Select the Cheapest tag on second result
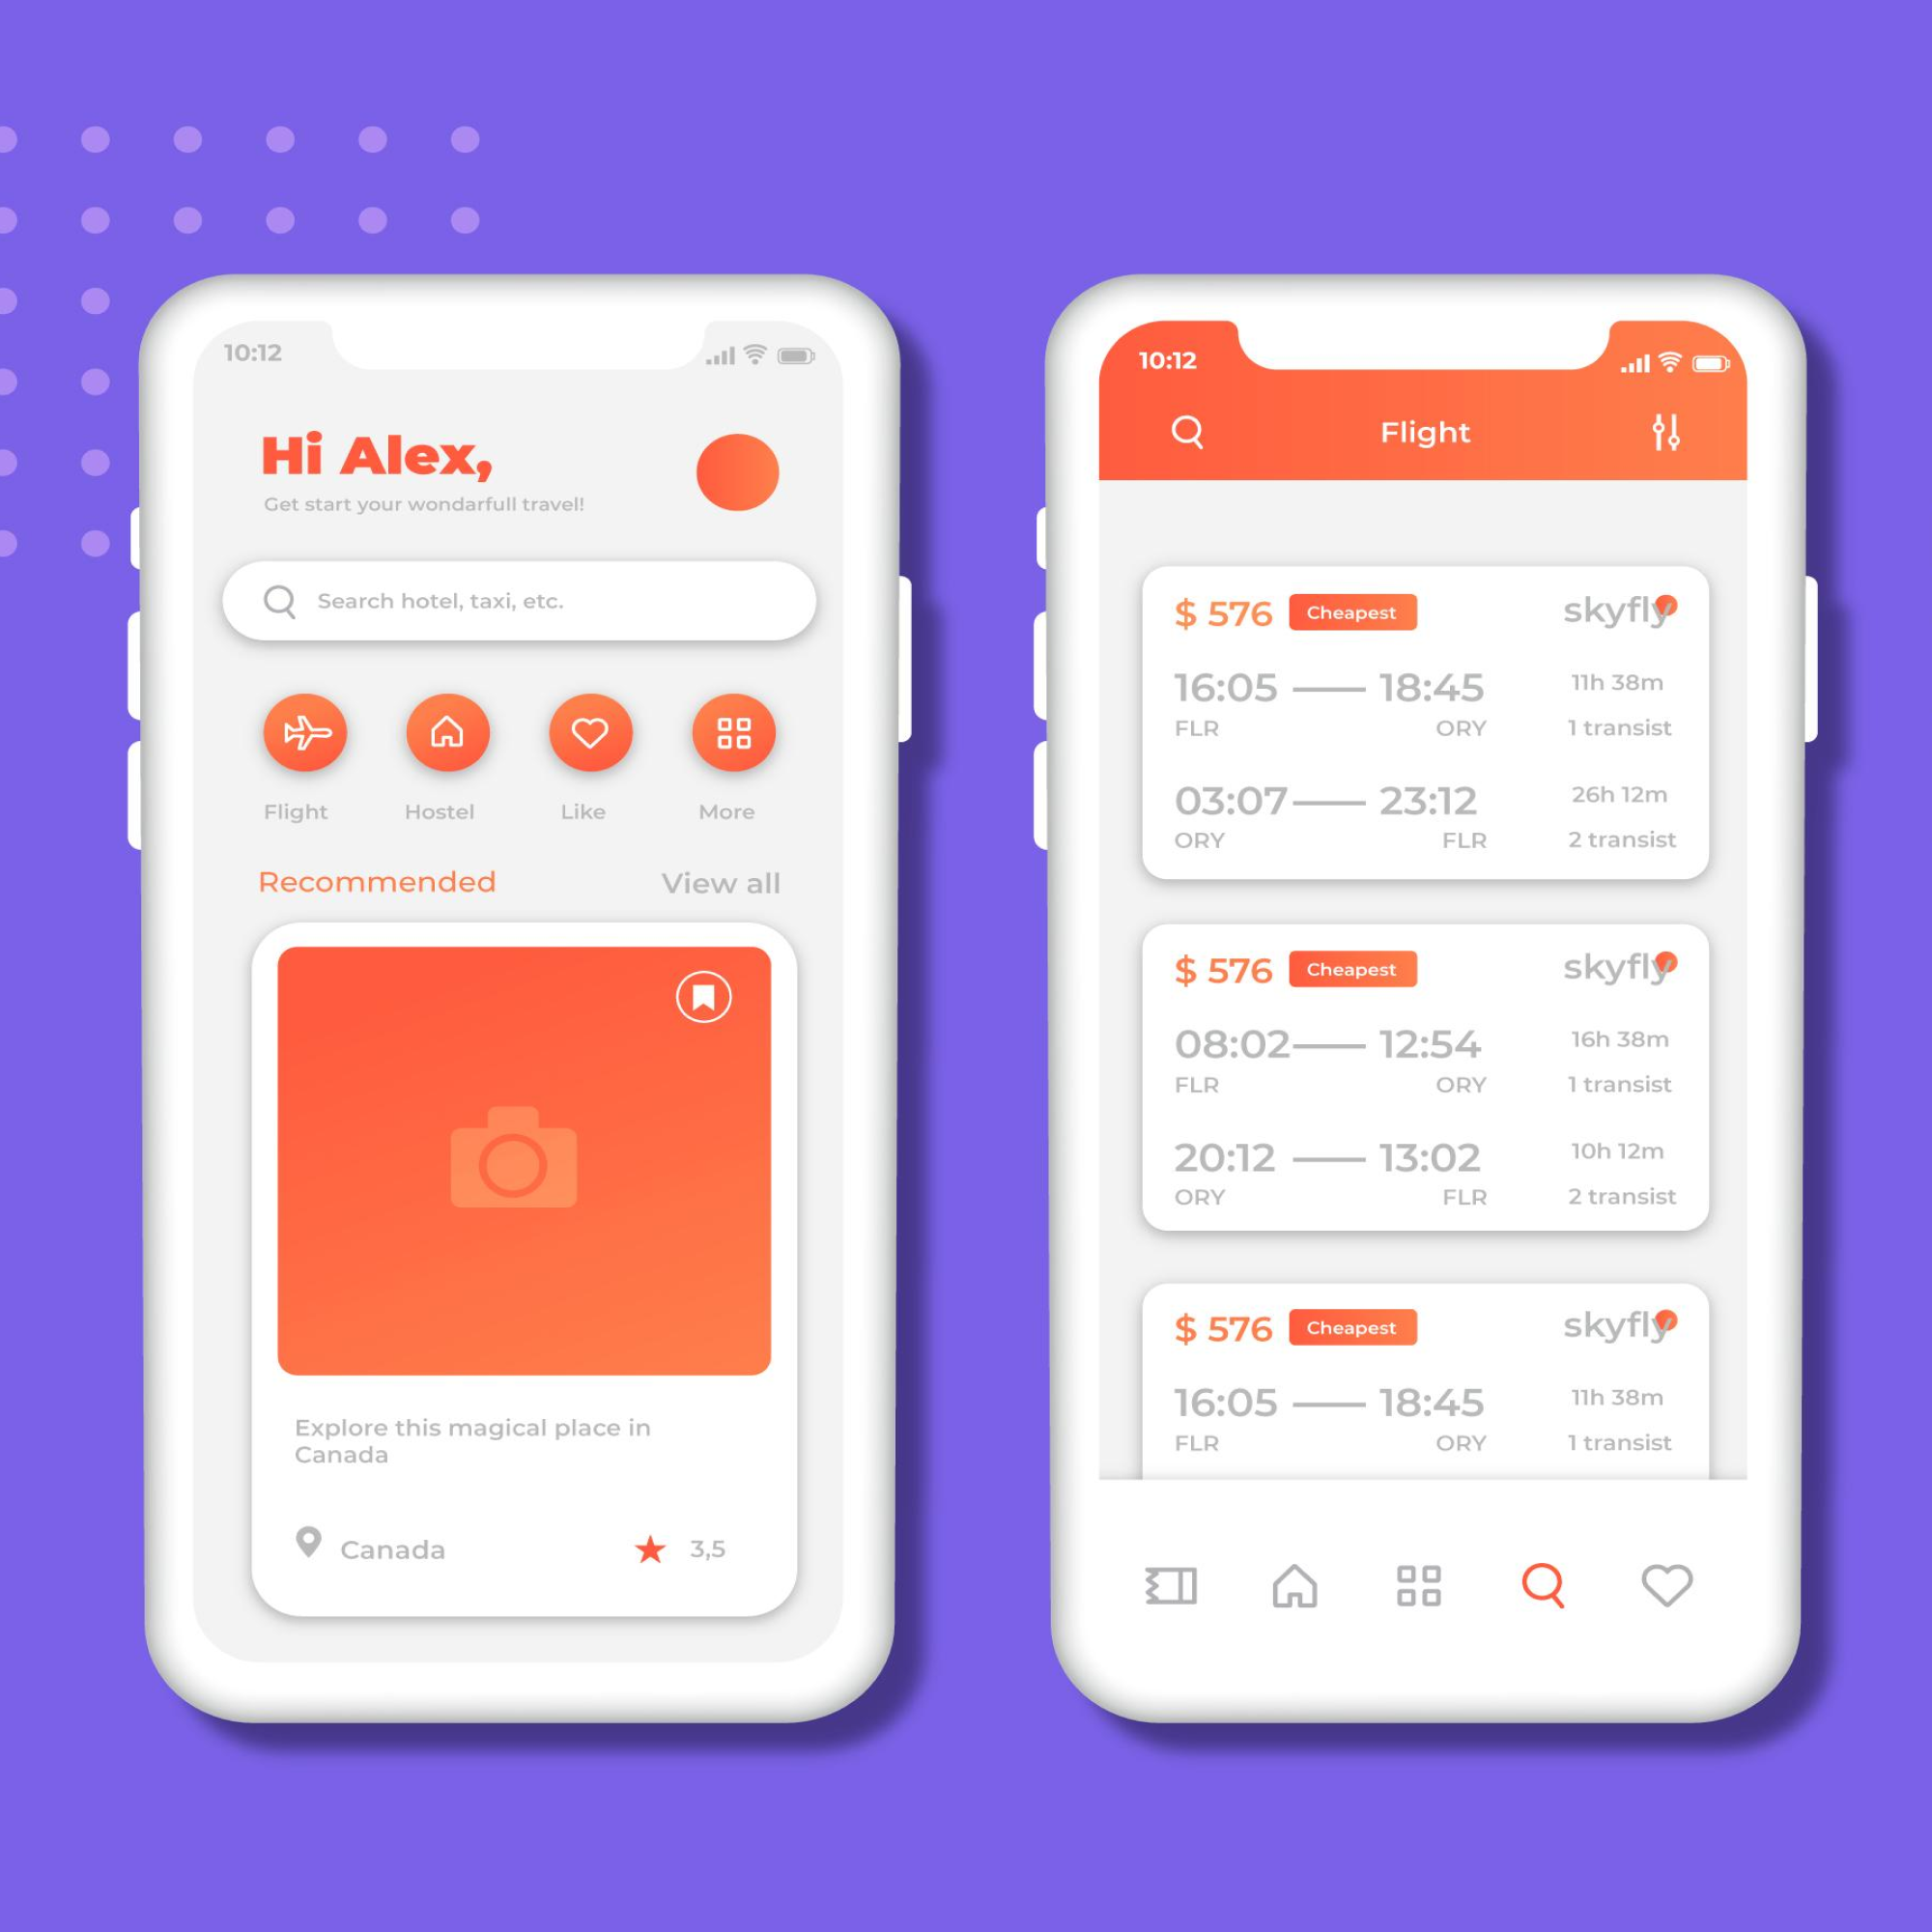The image size is (1932, 1932). (1349, 970)
